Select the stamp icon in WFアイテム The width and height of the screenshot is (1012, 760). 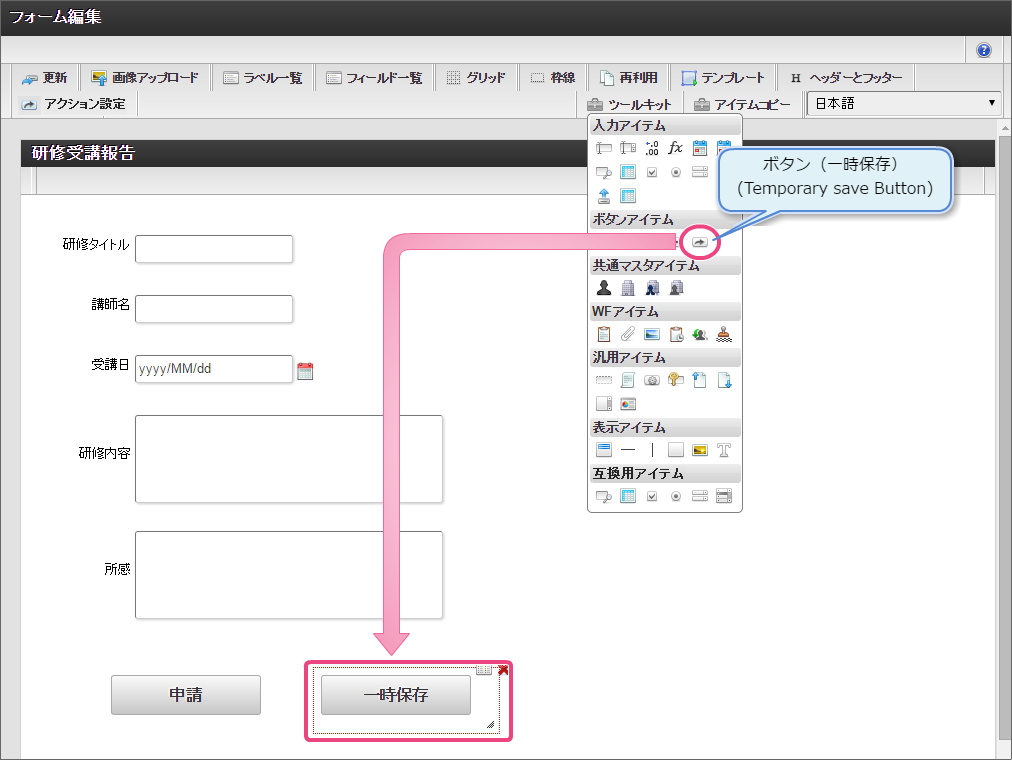(724, 334)
